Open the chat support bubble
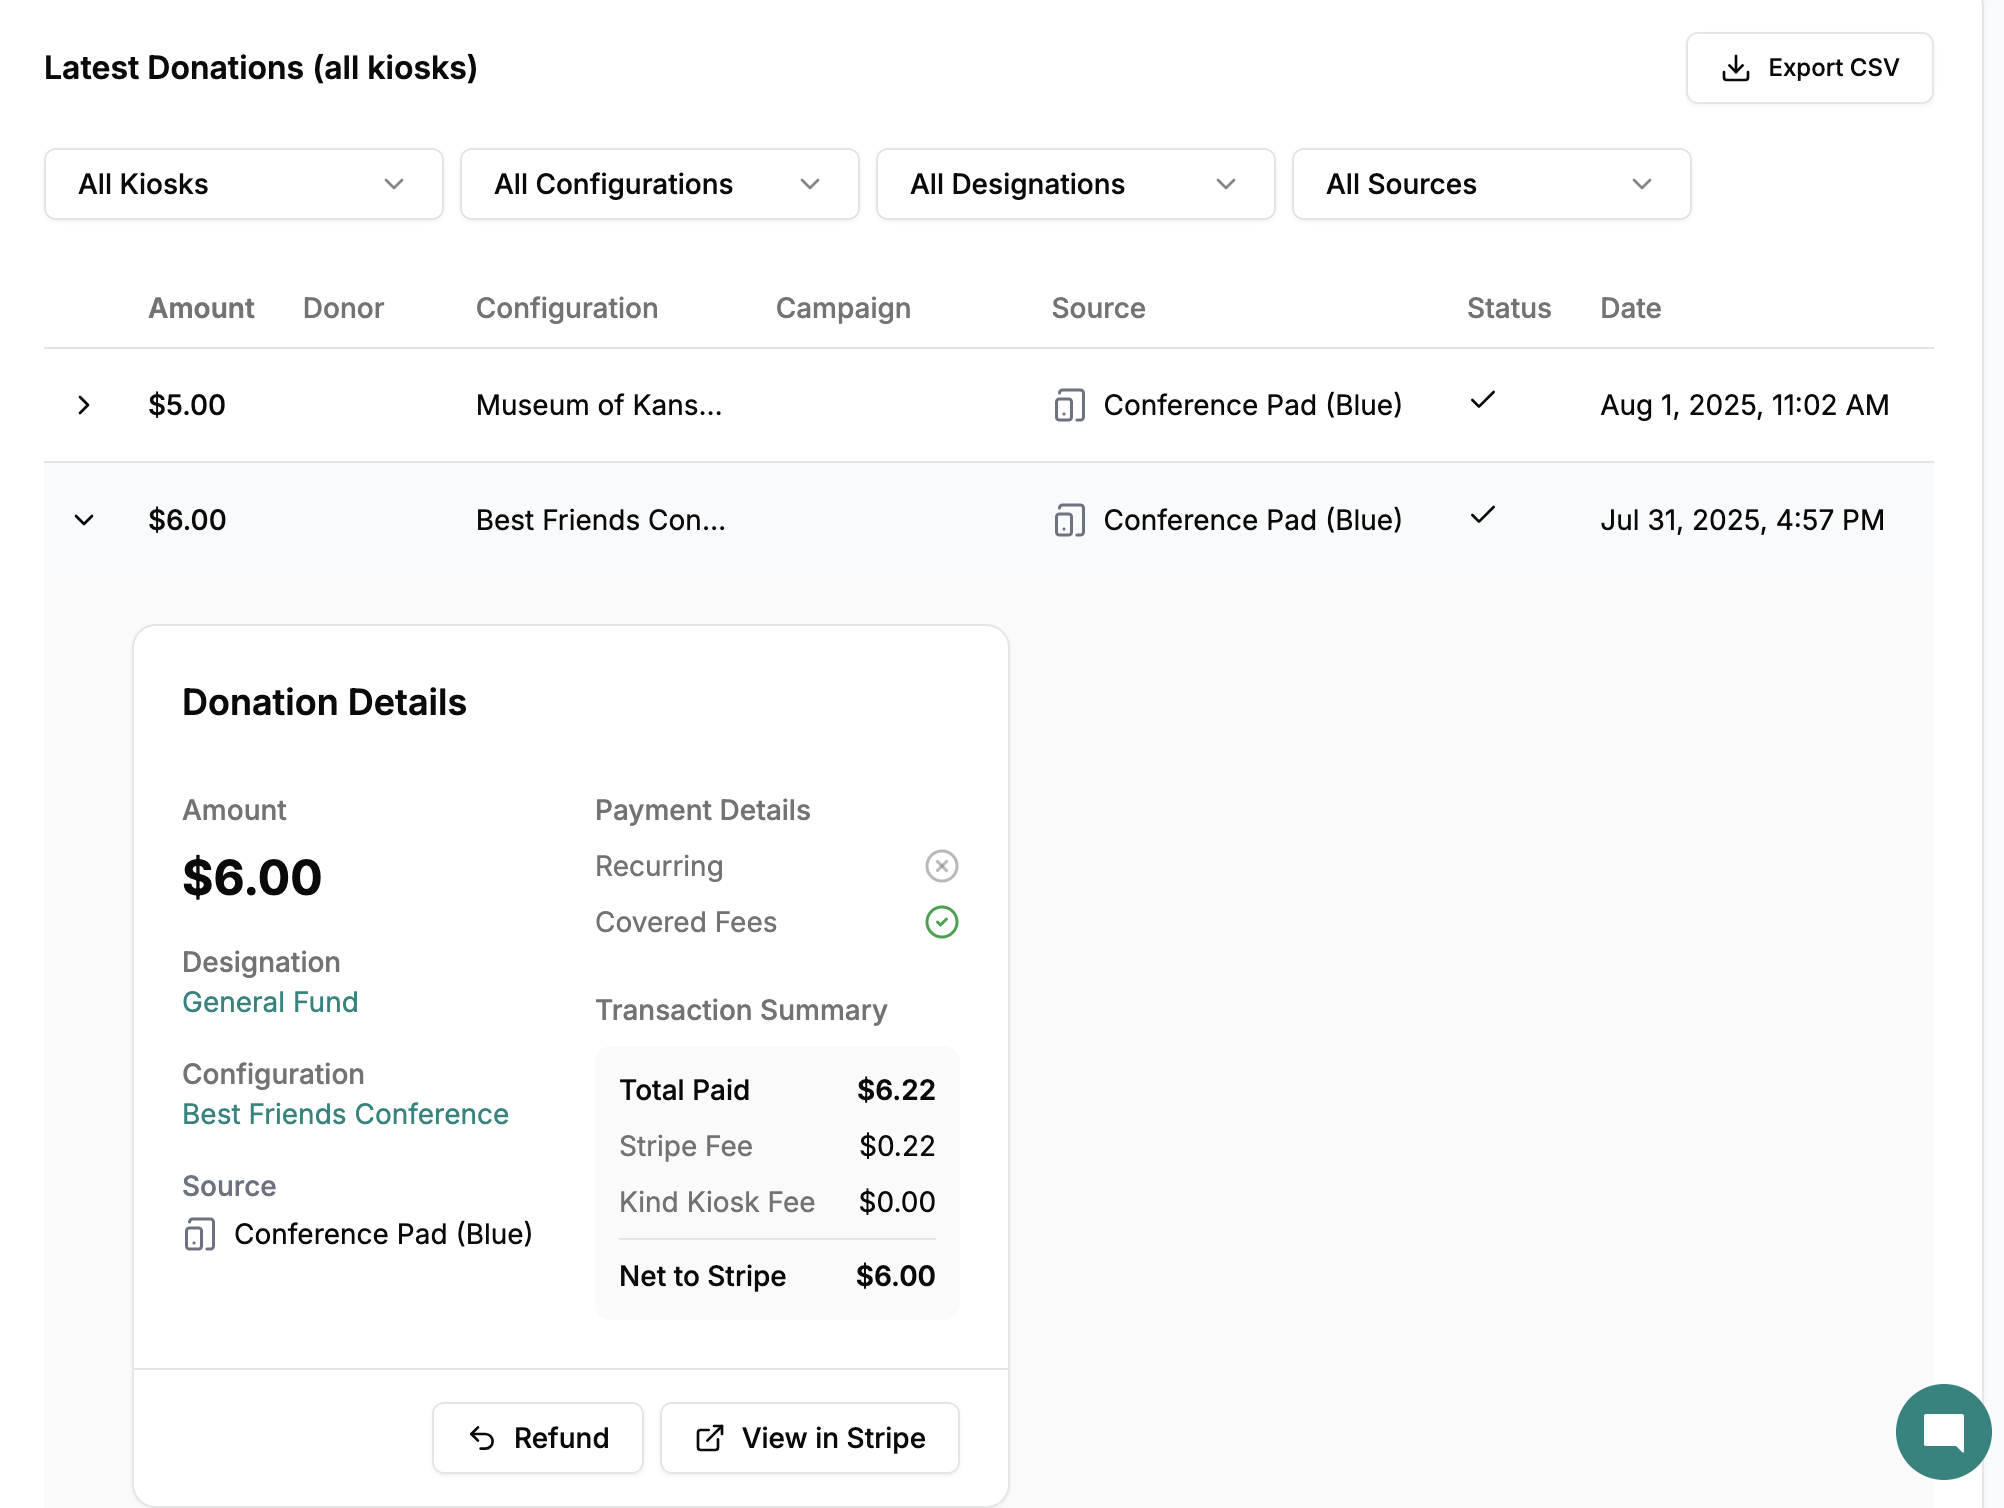The height and width of the screenshot is (1508, 2004). pos(1943,1431)
